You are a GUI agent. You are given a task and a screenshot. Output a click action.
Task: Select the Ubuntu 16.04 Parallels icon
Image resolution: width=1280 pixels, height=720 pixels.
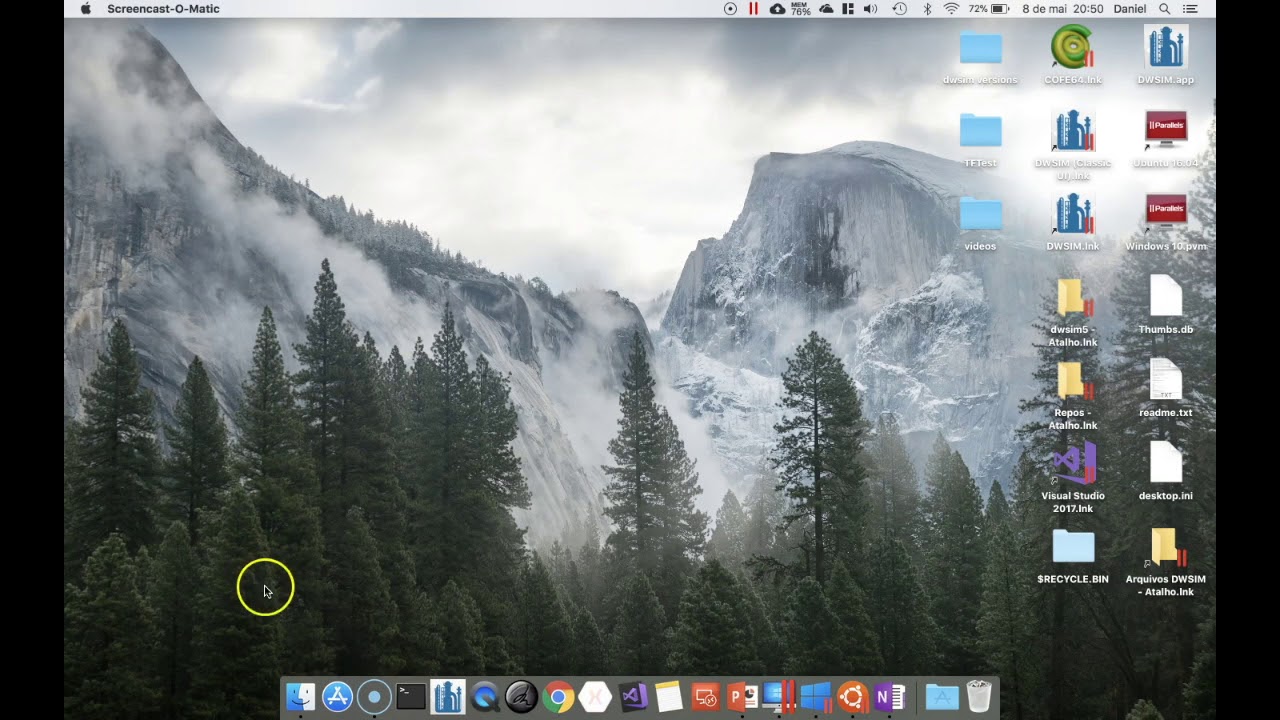pyautogui.click(x=1166, y=130)
